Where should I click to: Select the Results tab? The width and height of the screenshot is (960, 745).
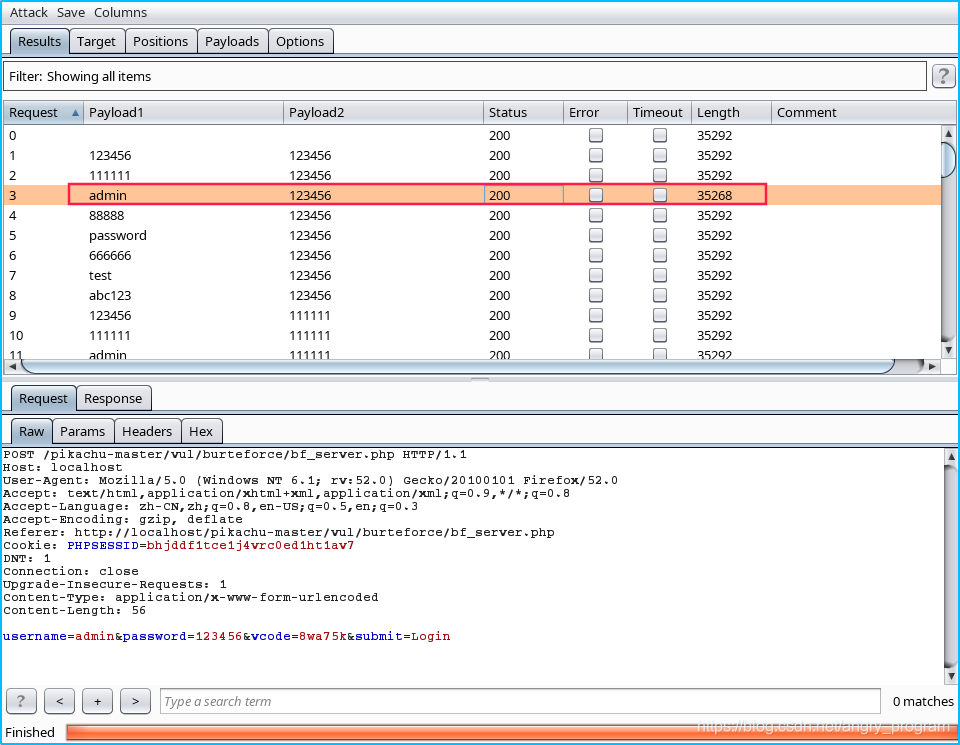point(39,41)
